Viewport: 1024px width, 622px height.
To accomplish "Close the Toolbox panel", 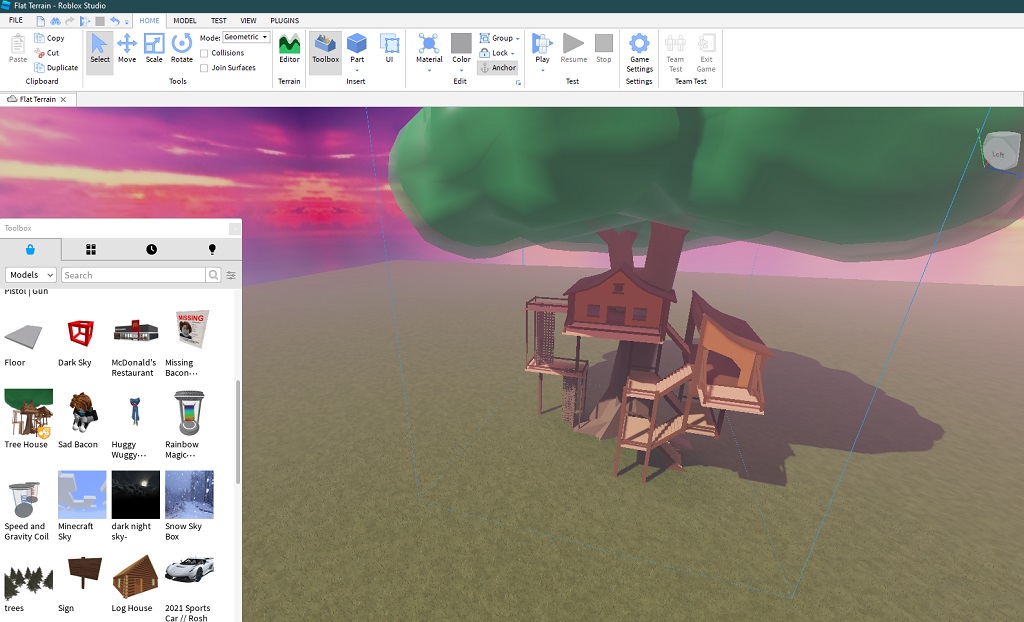I will [234, 228].
